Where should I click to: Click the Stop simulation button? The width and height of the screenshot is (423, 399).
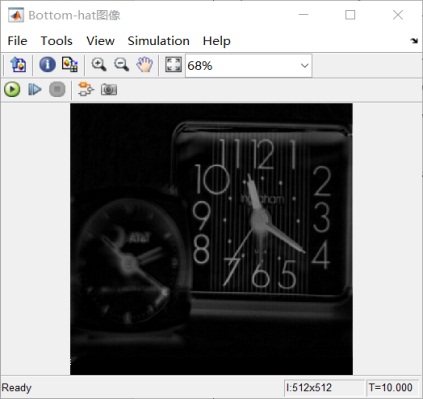coord(57,89)
